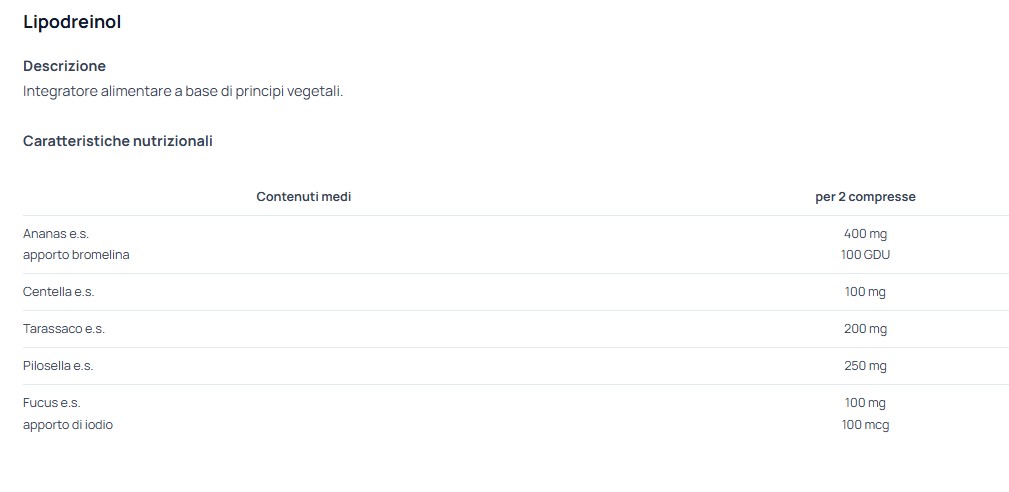Click the Lipodreinol product title
The height and width of the screenshot is (492, 1009).
coord(72,22)
